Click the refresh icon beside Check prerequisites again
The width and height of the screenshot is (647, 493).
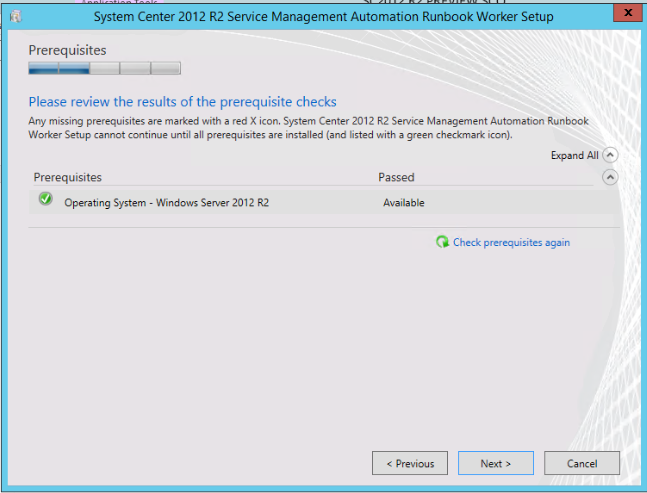(442, 242)
